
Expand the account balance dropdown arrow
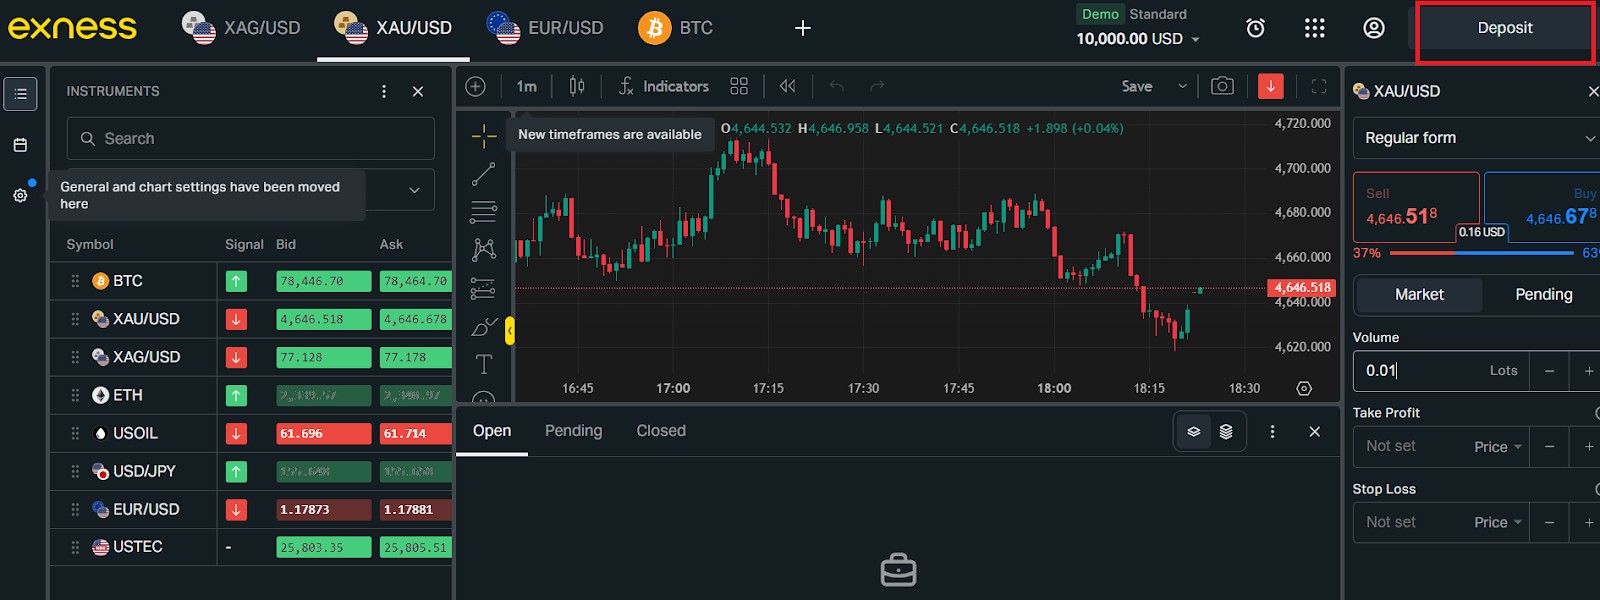coord(1195,39)
